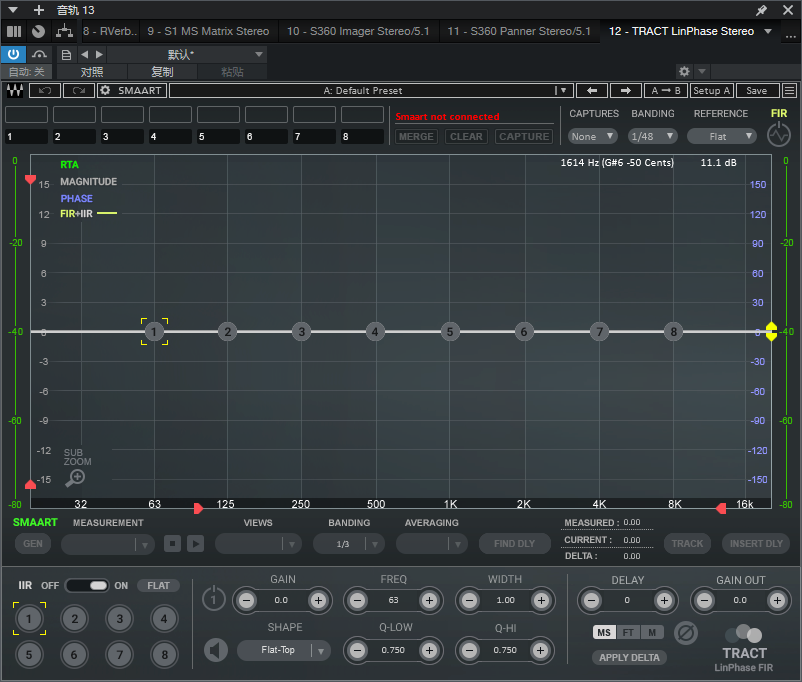Switch to 11 - S360 Panner tab
Viewport: 802px width, 682px height.
(x=519, y=31)
